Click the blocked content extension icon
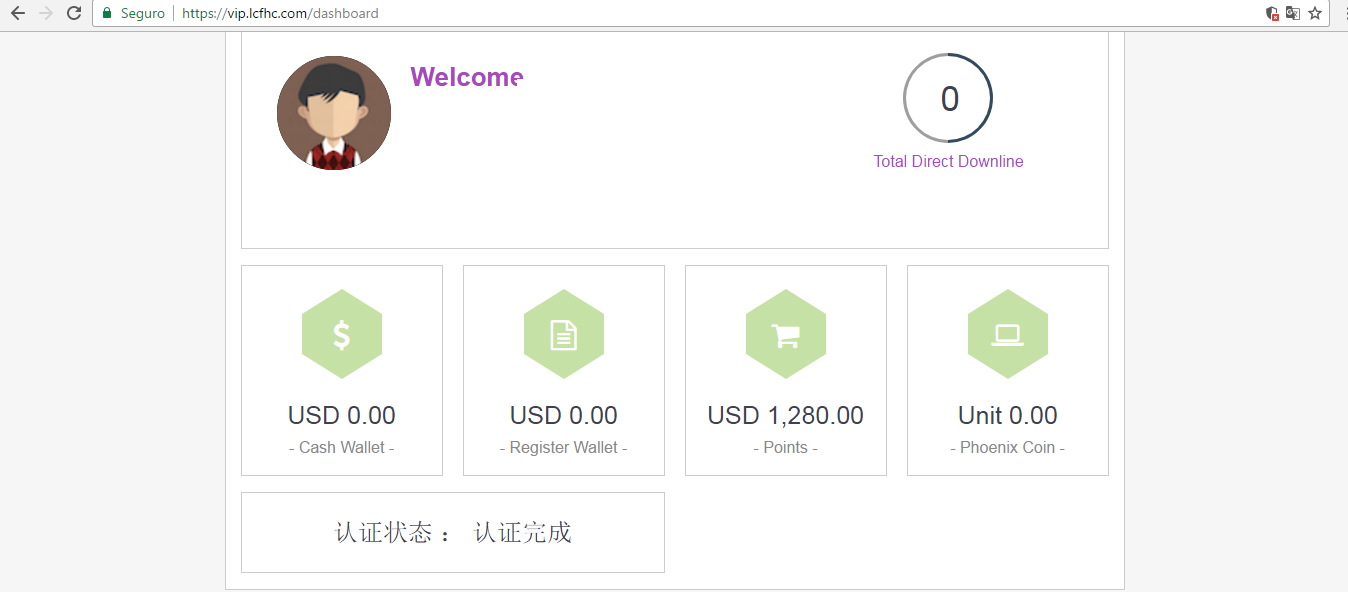 pyautogui.click(x=1270, y=13)
